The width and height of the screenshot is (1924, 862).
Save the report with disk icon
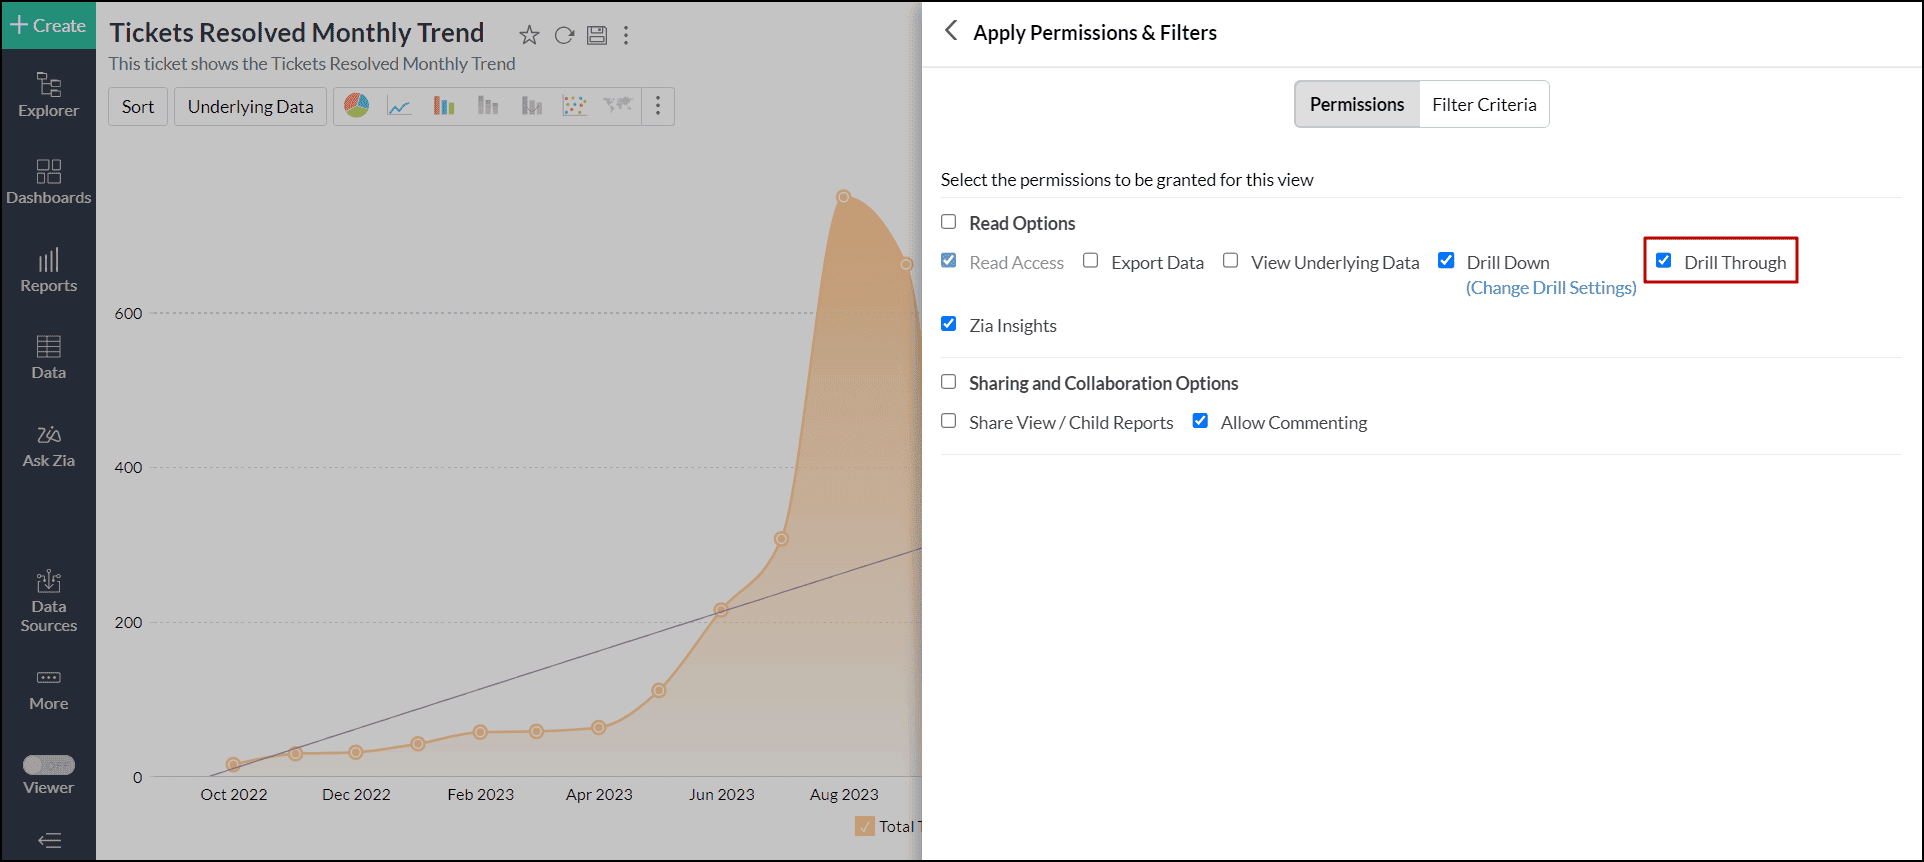pos(597,36)
